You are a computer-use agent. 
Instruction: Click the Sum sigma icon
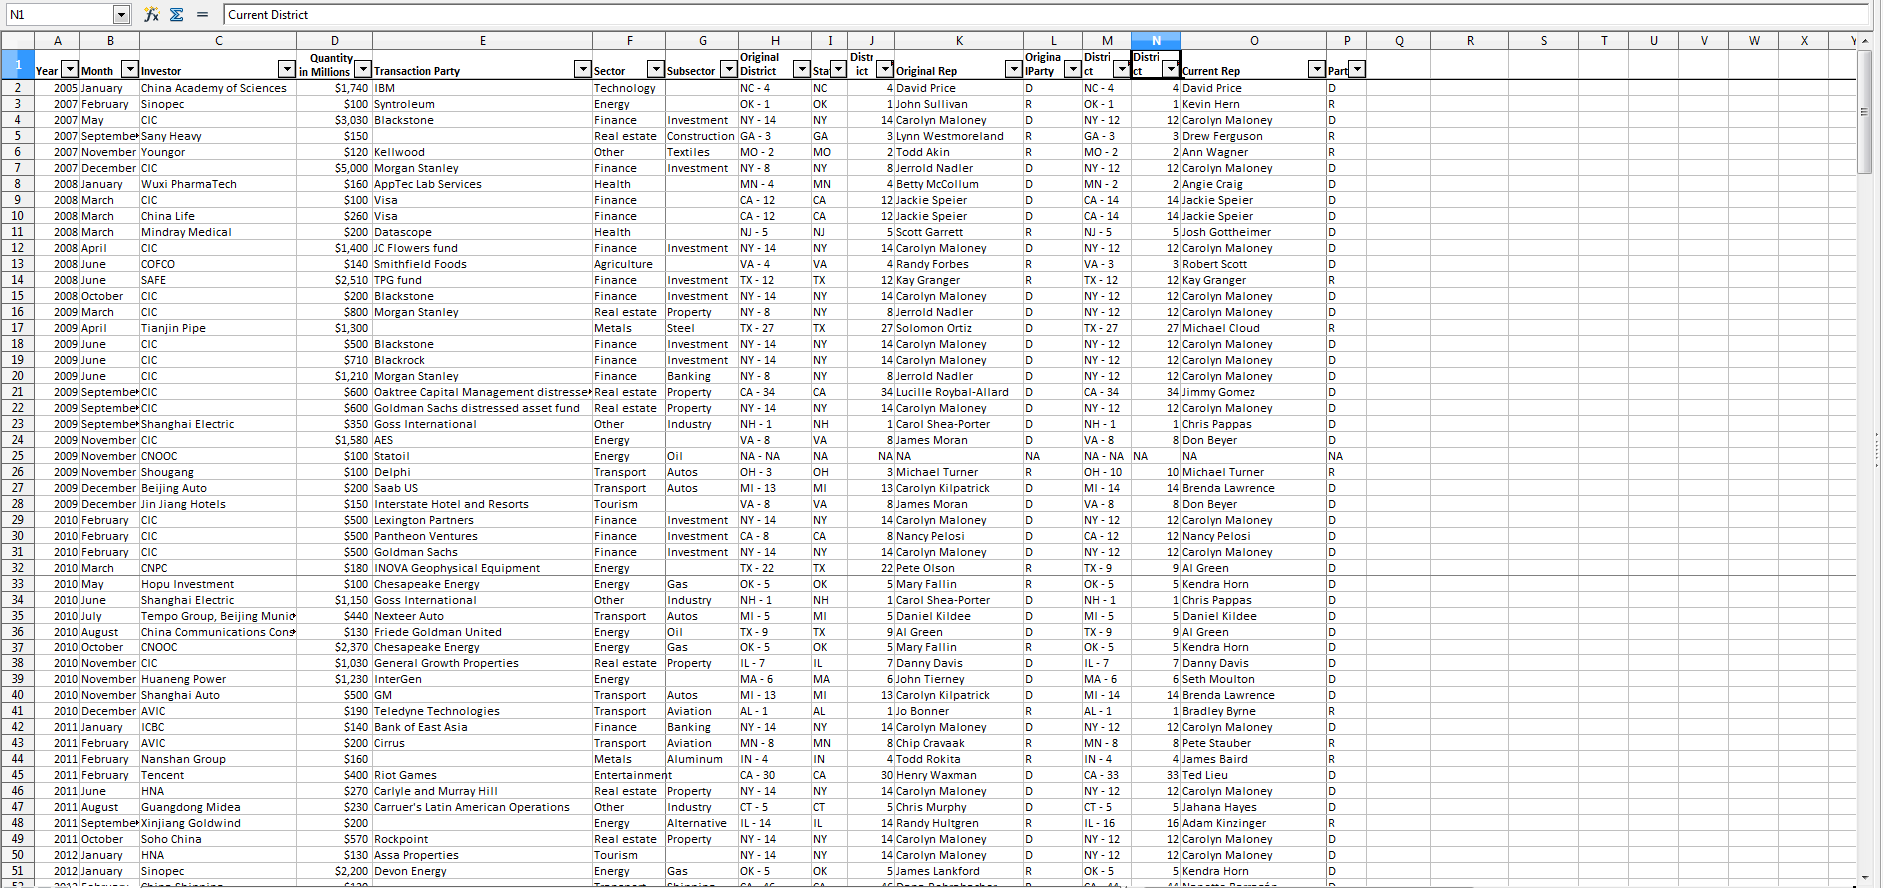click(177, 14)
